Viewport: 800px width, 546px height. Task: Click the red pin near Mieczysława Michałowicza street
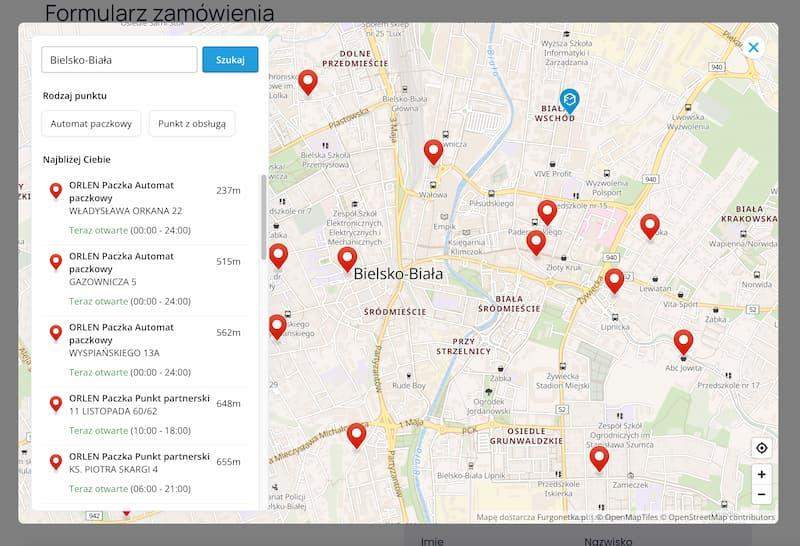tap(357, 436)
